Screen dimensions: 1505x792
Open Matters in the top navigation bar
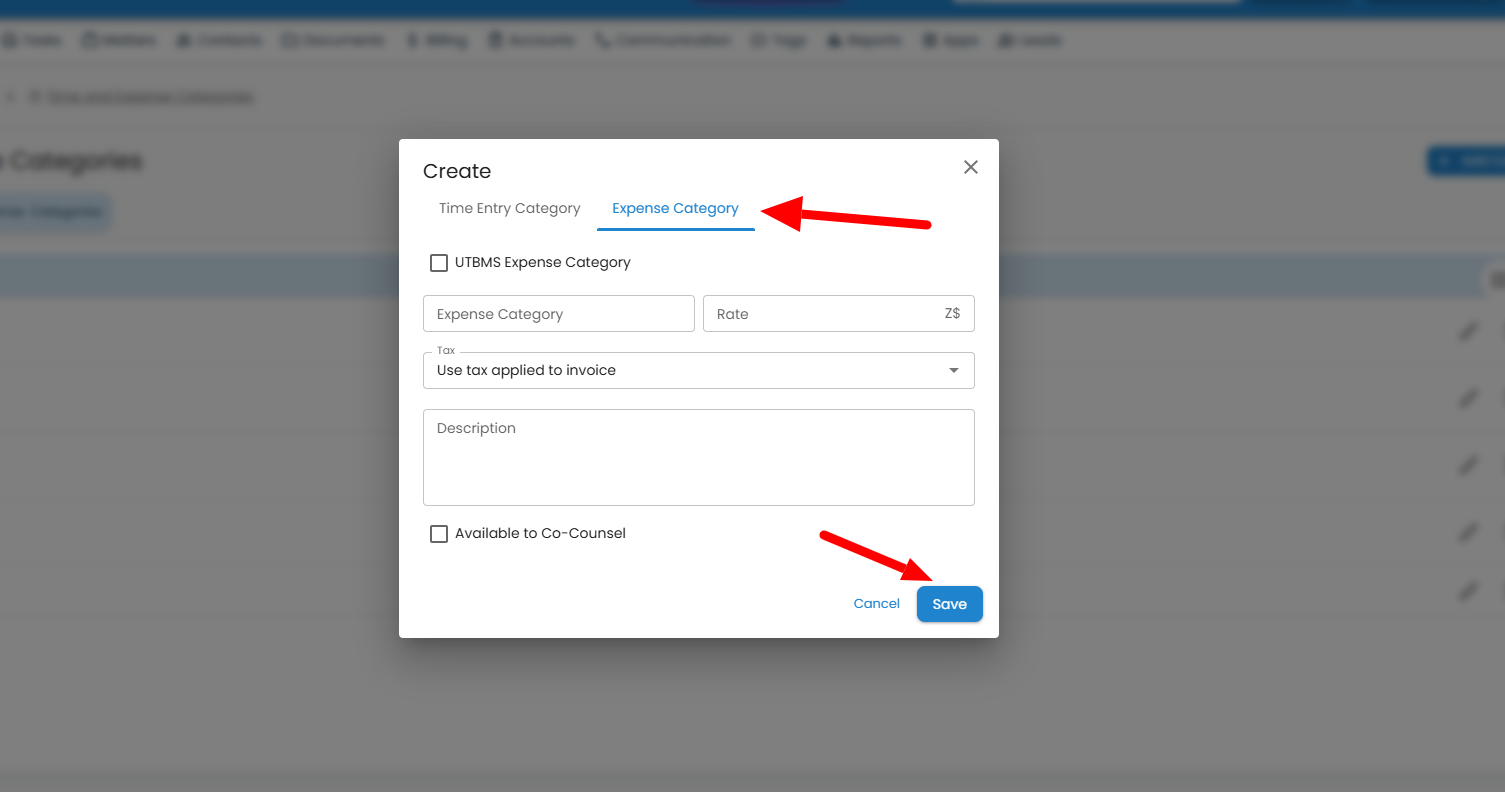(120, 41)
